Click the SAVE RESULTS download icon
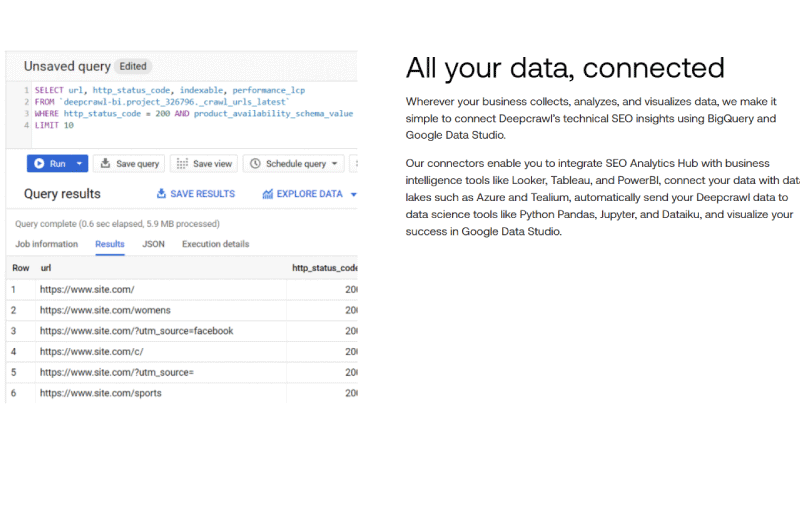Image resolution: width=800 pixels, height=530 pixels. 161,193
